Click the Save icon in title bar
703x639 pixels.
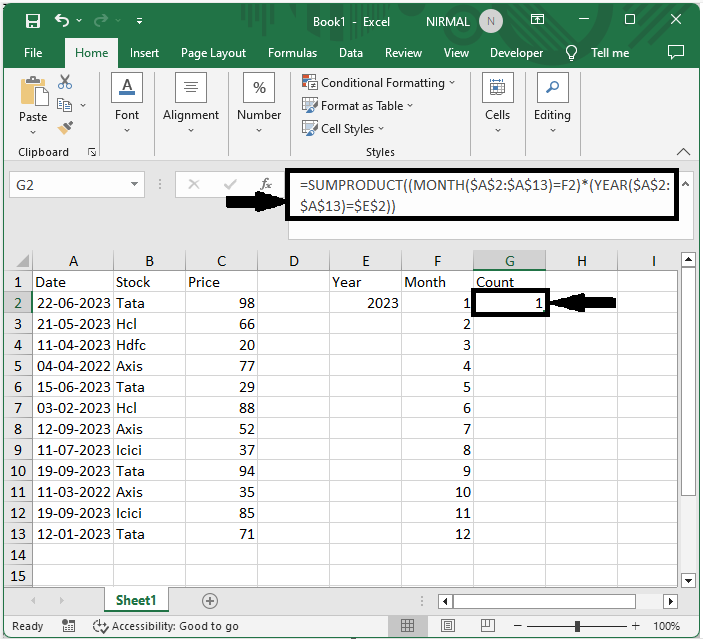point(32,20)
